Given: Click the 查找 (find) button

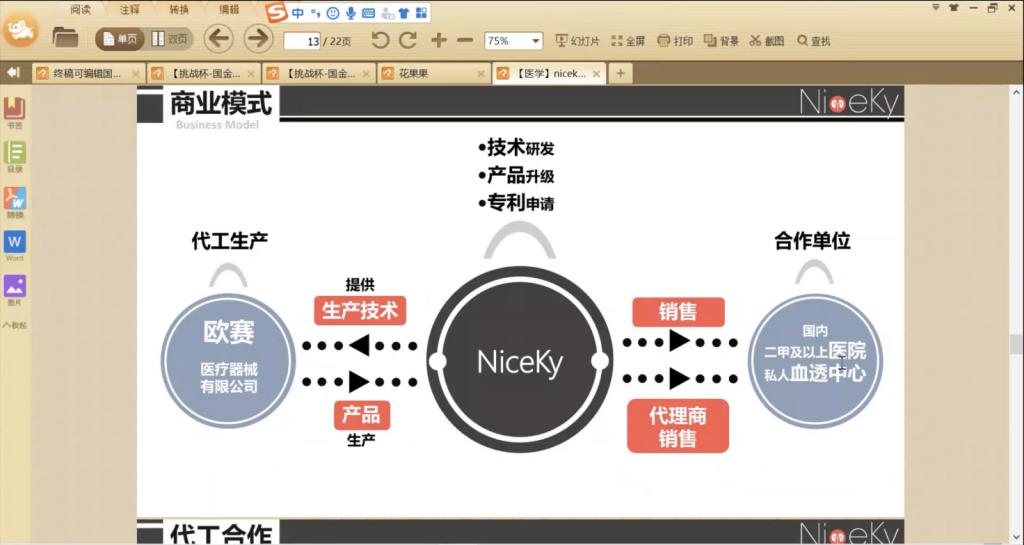Looking at the screenshot, I should (813, 41).
